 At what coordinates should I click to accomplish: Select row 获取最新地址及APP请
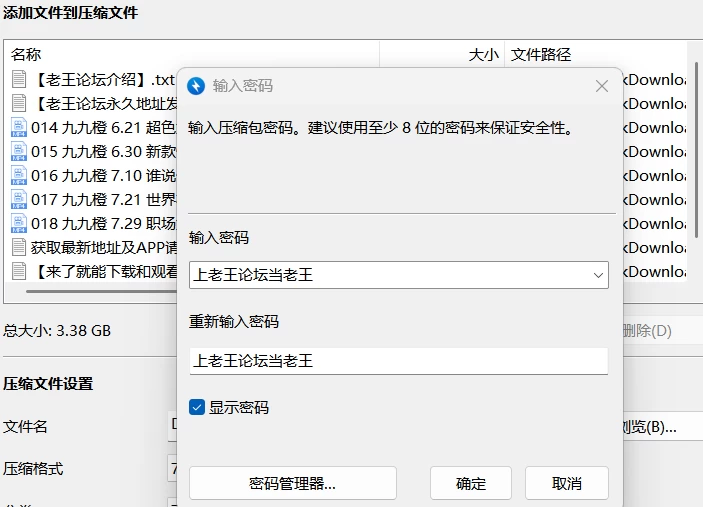[93, 247]
